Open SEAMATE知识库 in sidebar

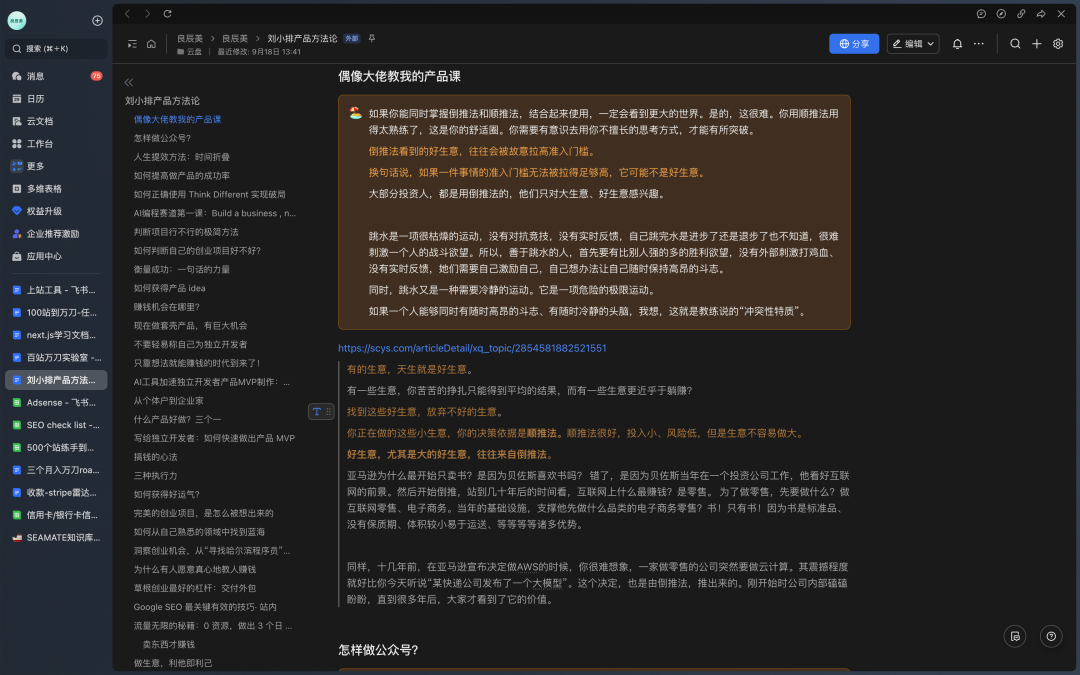pos(56,537)
